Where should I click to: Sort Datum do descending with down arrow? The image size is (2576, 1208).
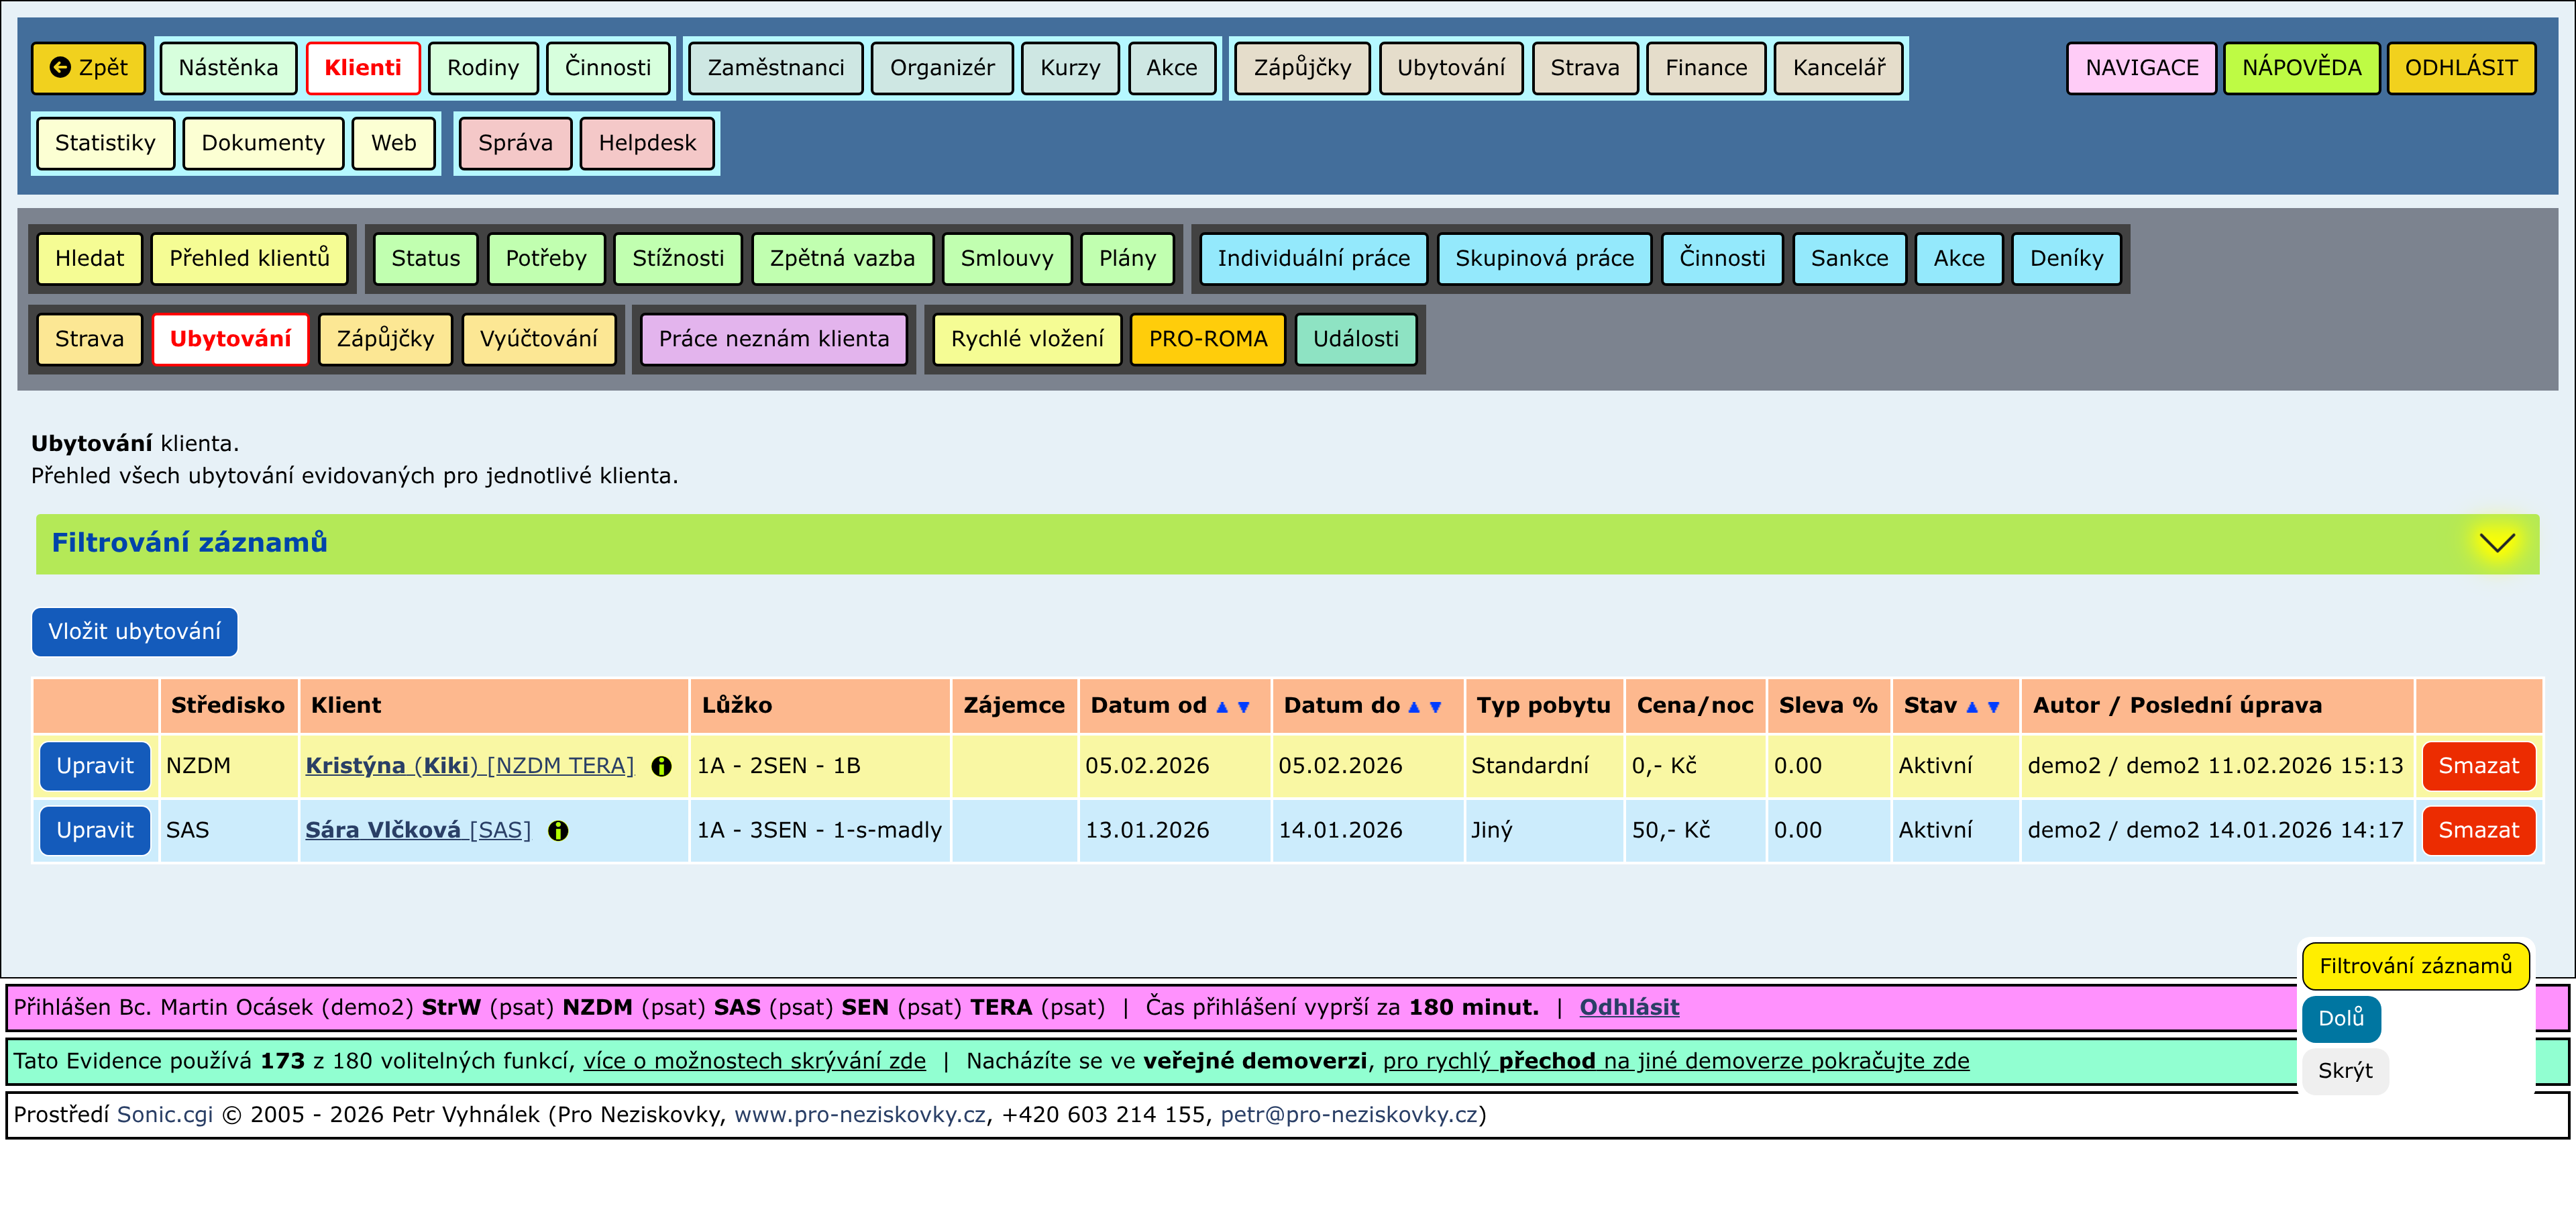pyautogui.click(x=1435, y=707)
